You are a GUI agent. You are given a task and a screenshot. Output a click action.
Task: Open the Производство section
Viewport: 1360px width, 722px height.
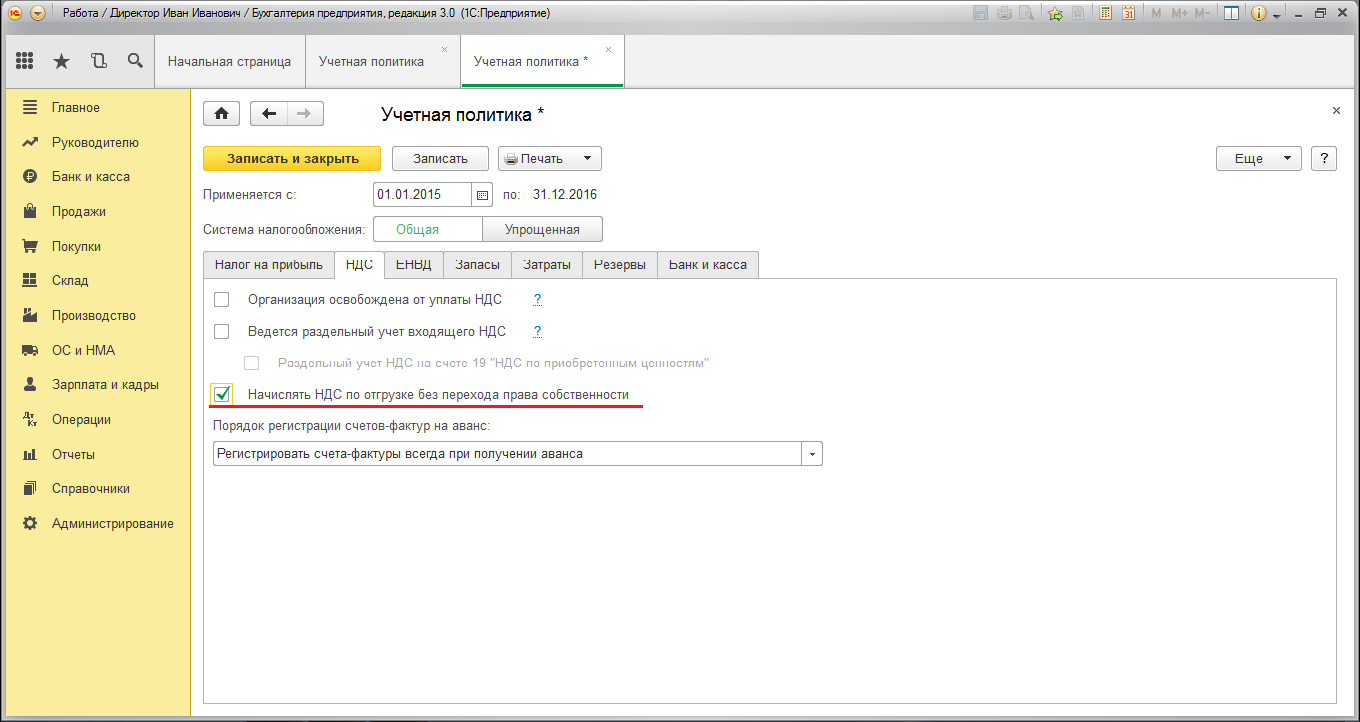(94, 315)
